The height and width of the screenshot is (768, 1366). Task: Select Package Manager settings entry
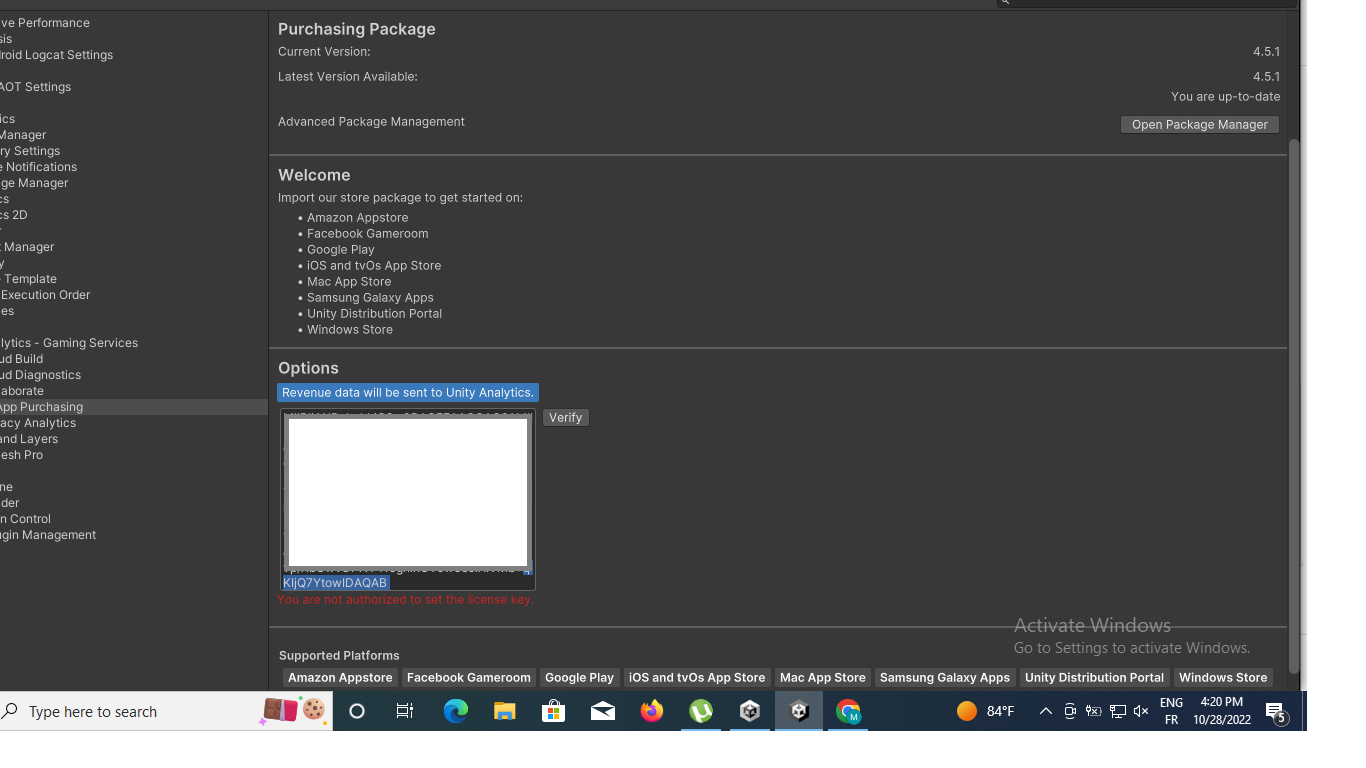click(34, 183)
